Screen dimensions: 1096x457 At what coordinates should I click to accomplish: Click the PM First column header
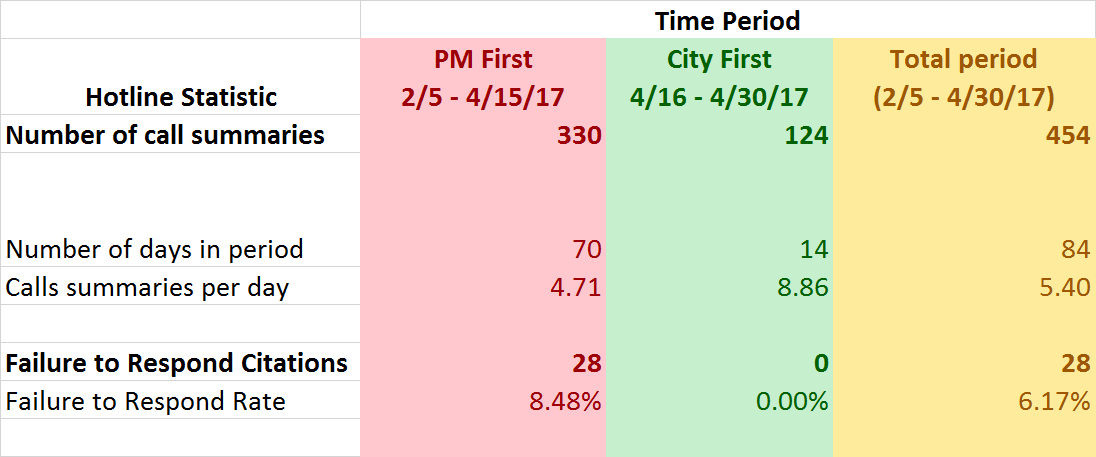click(483, 78)
